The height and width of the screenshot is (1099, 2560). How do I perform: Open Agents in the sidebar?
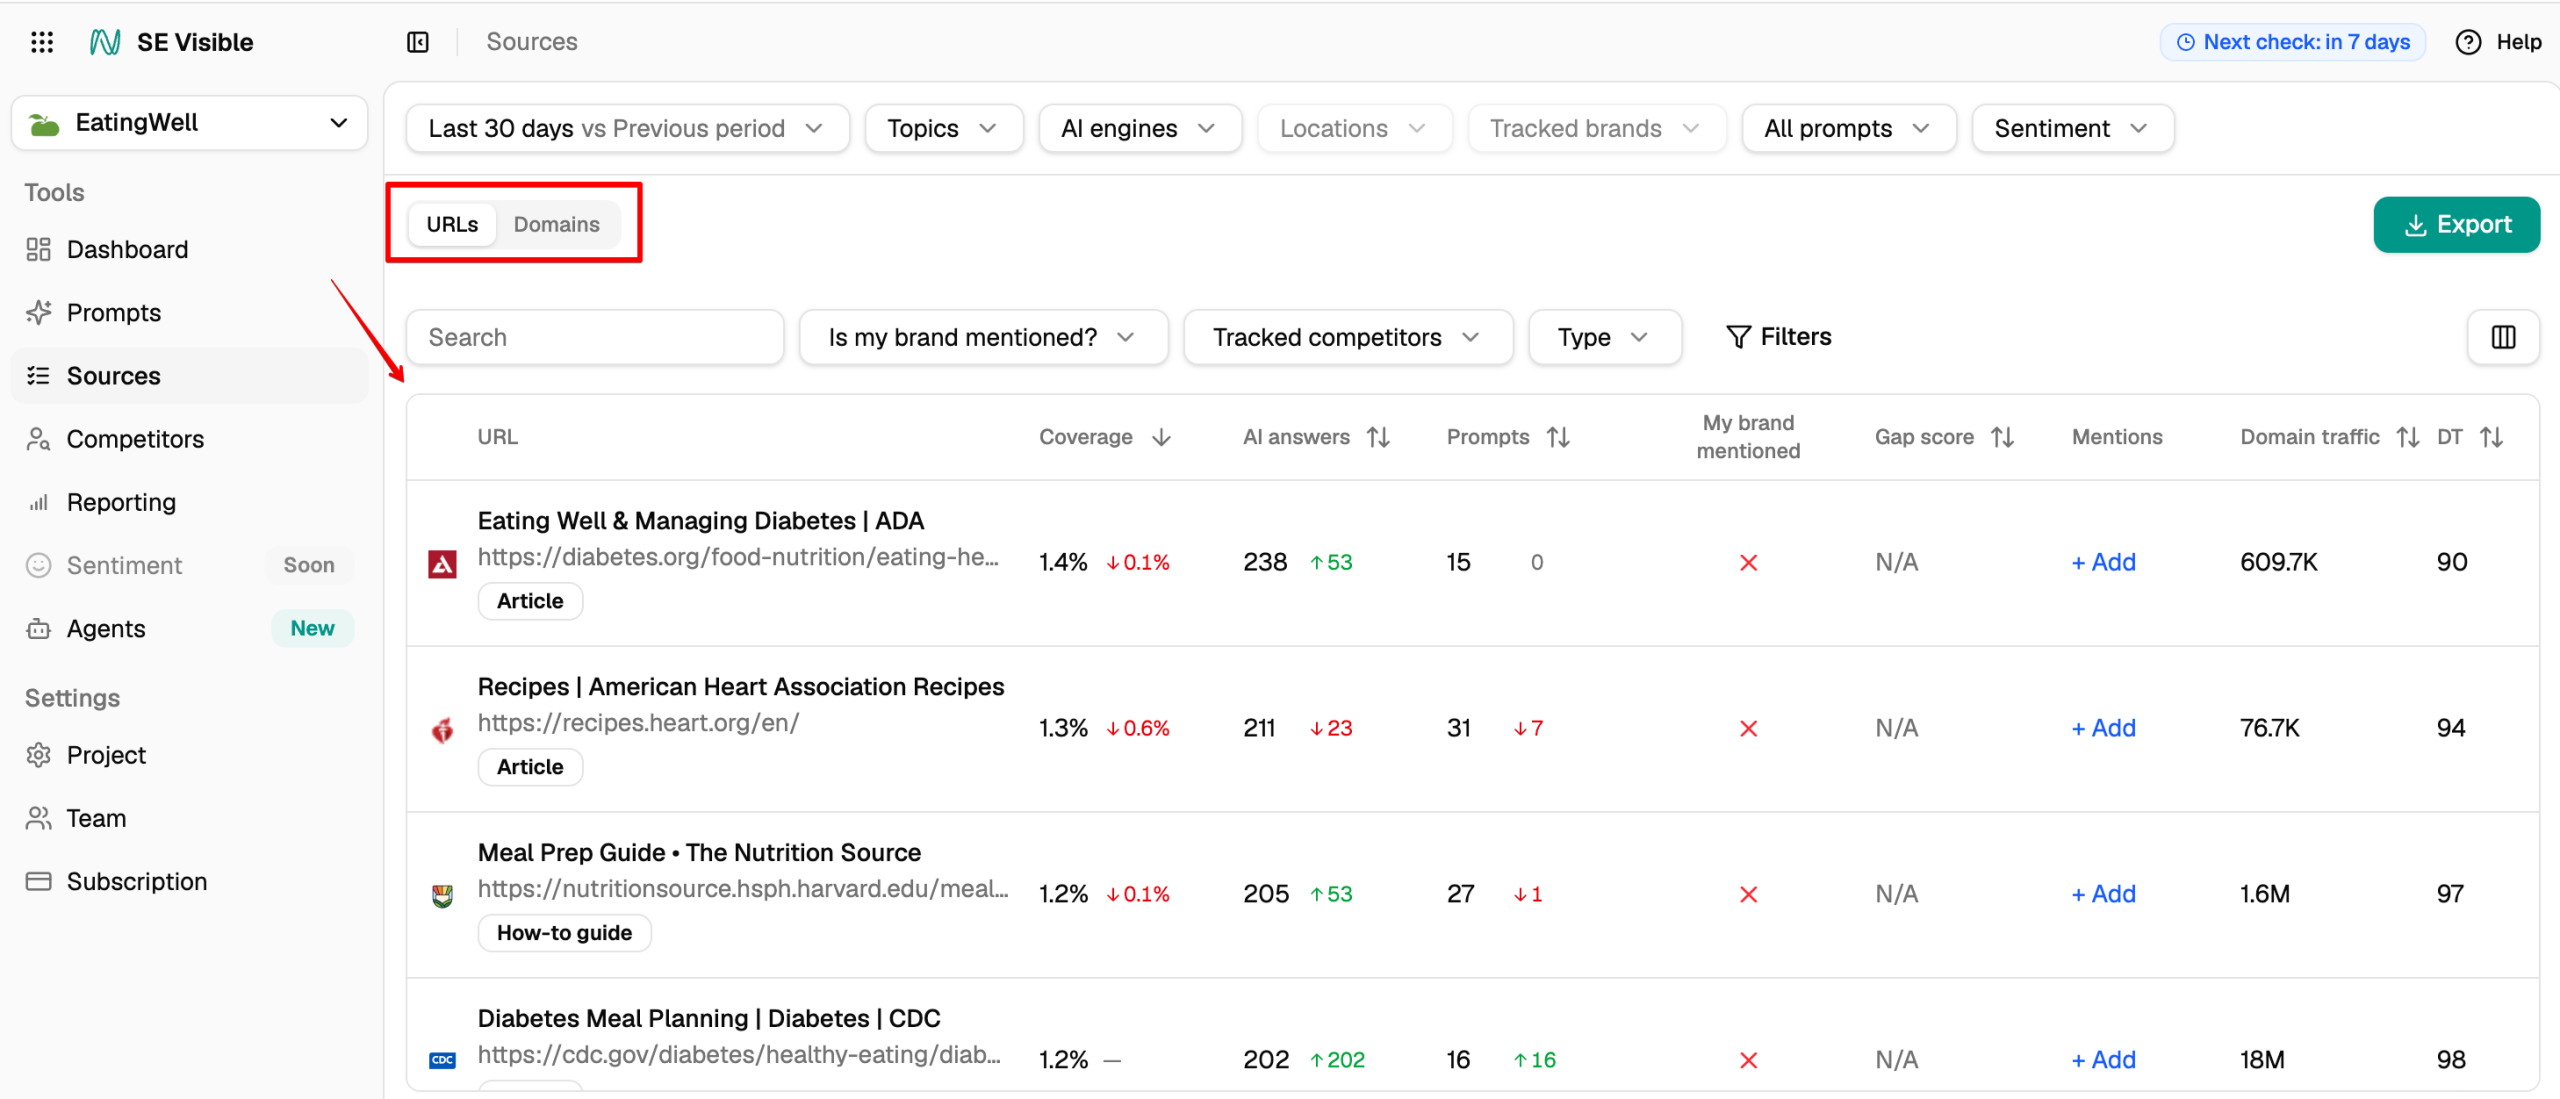pyautogui.click(x=189, y=628)
